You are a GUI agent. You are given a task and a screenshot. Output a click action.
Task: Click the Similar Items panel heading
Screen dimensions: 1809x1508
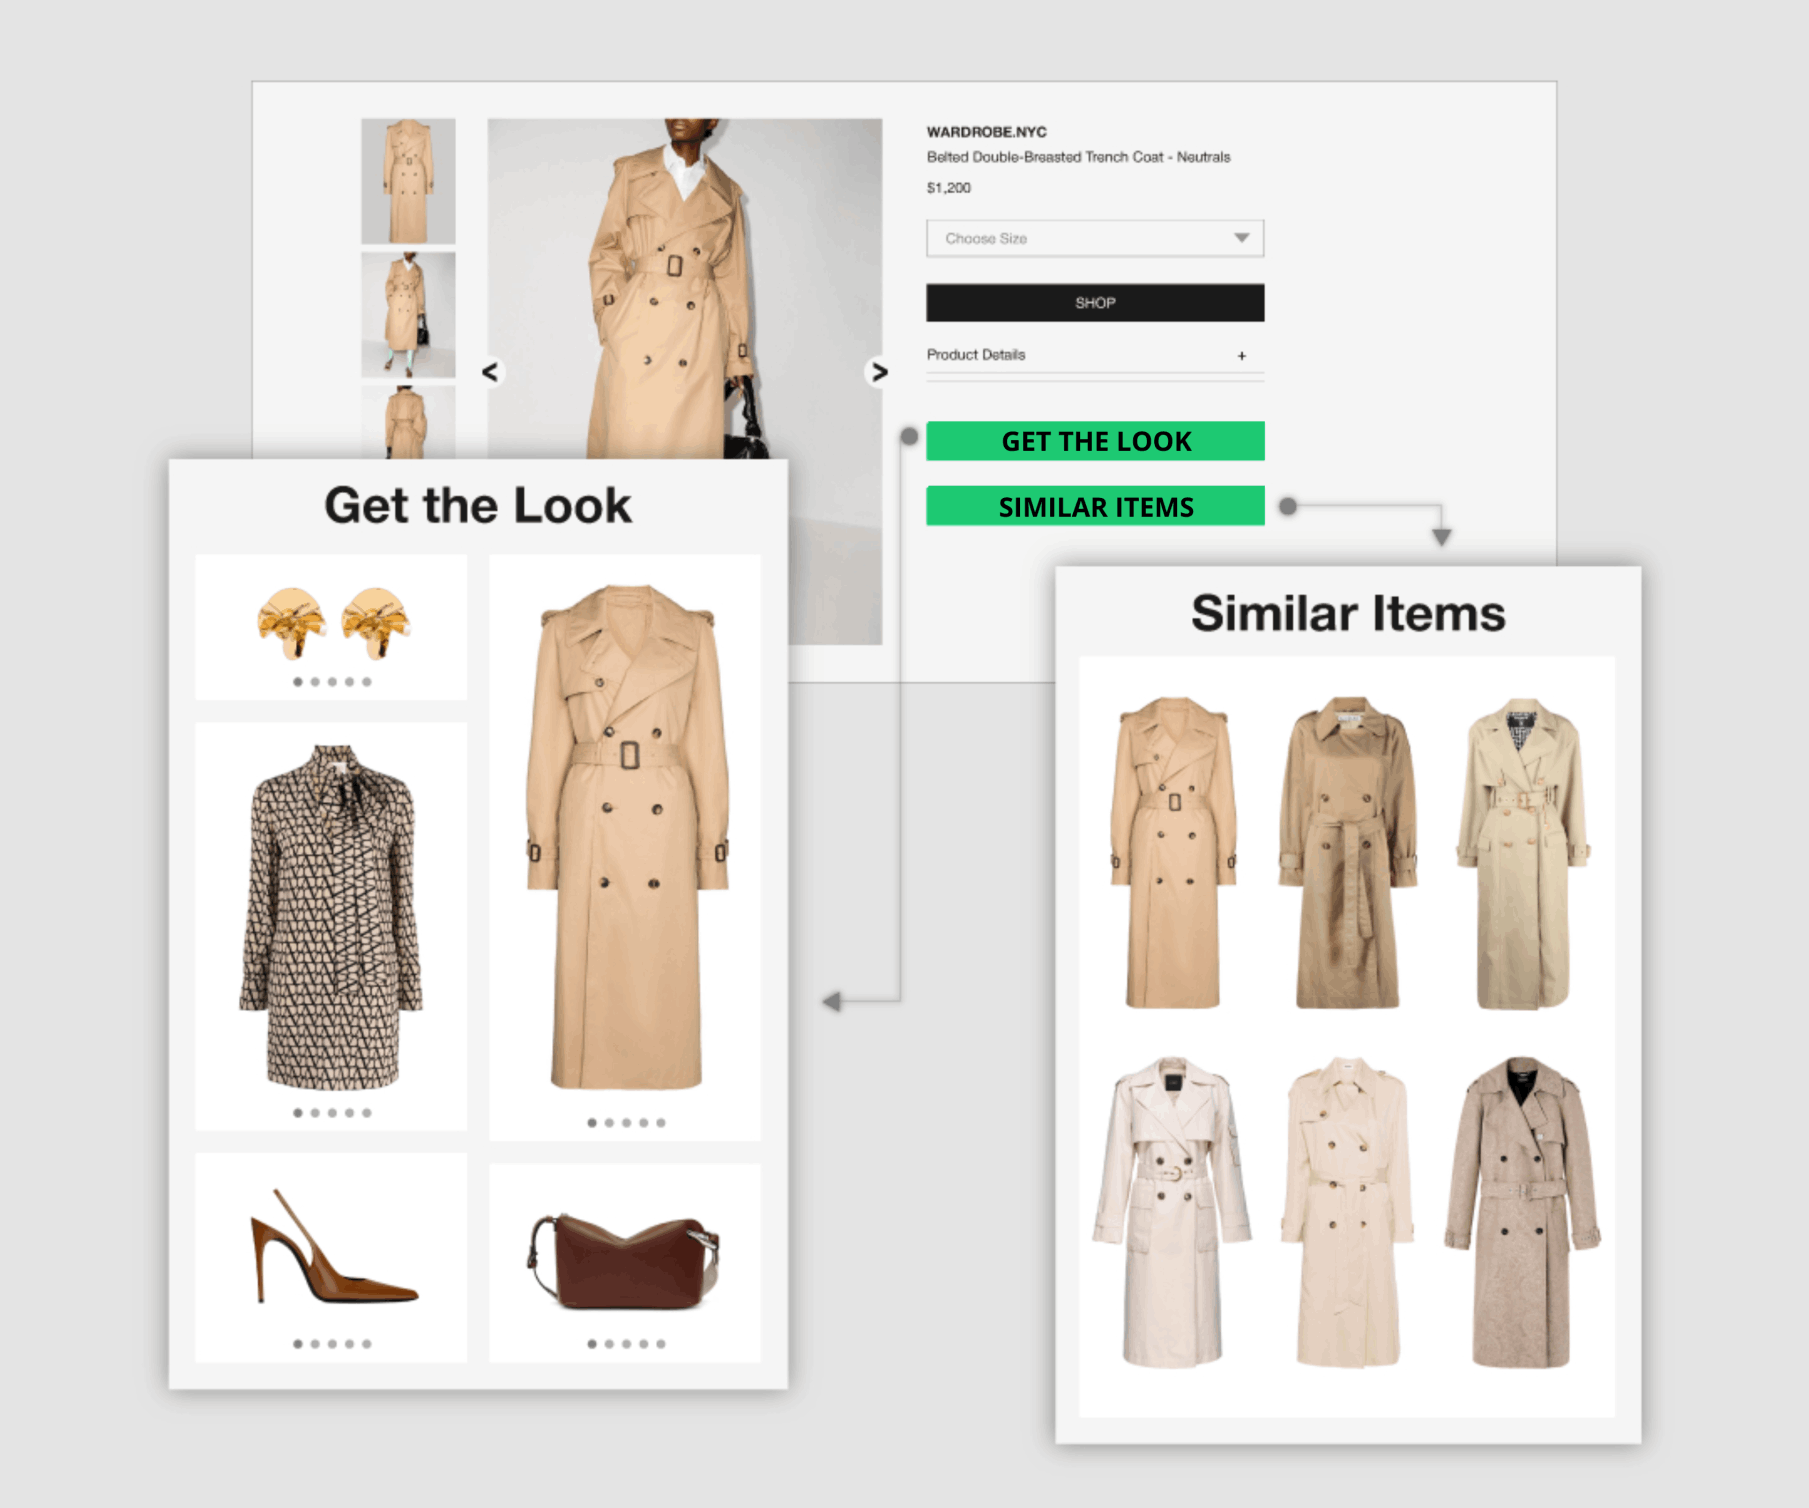[1348, 613]
